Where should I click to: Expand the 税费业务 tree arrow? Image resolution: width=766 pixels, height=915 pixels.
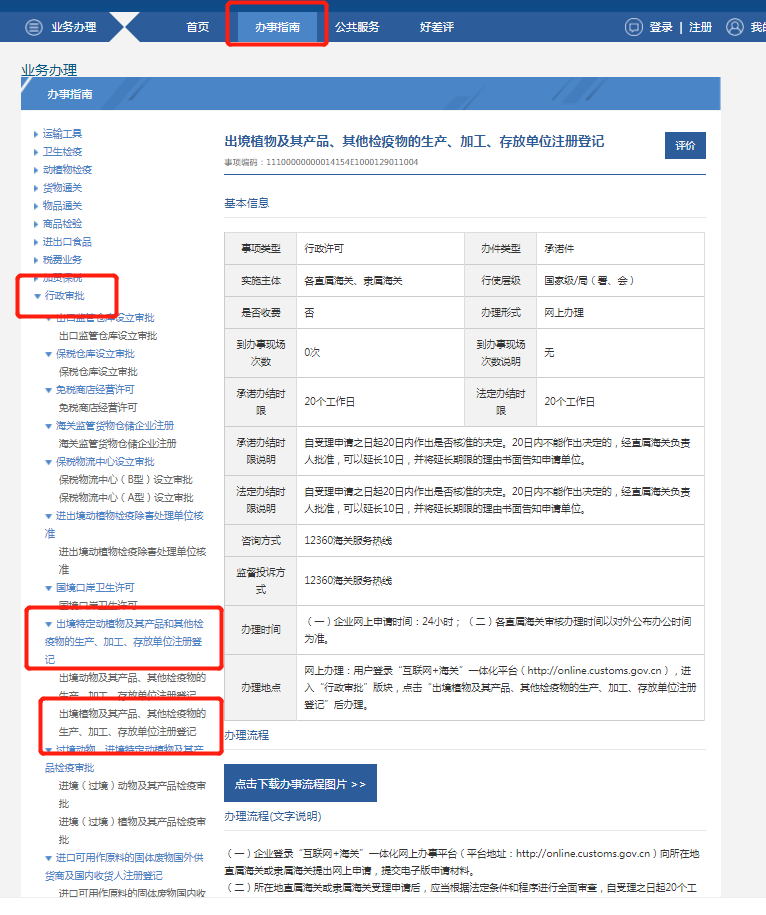36,260
